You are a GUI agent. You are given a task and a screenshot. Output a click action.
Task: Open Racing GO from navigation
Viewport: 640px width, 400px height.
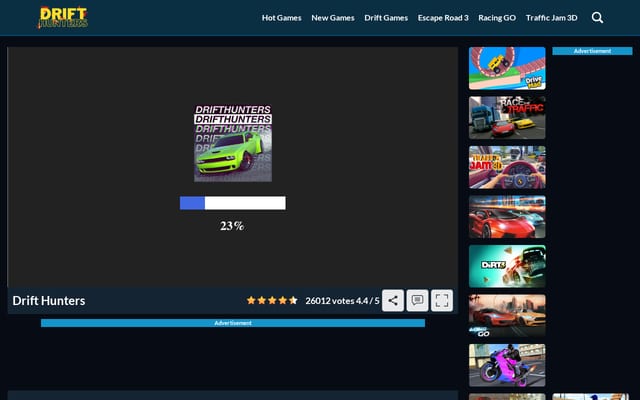(497, 18)
